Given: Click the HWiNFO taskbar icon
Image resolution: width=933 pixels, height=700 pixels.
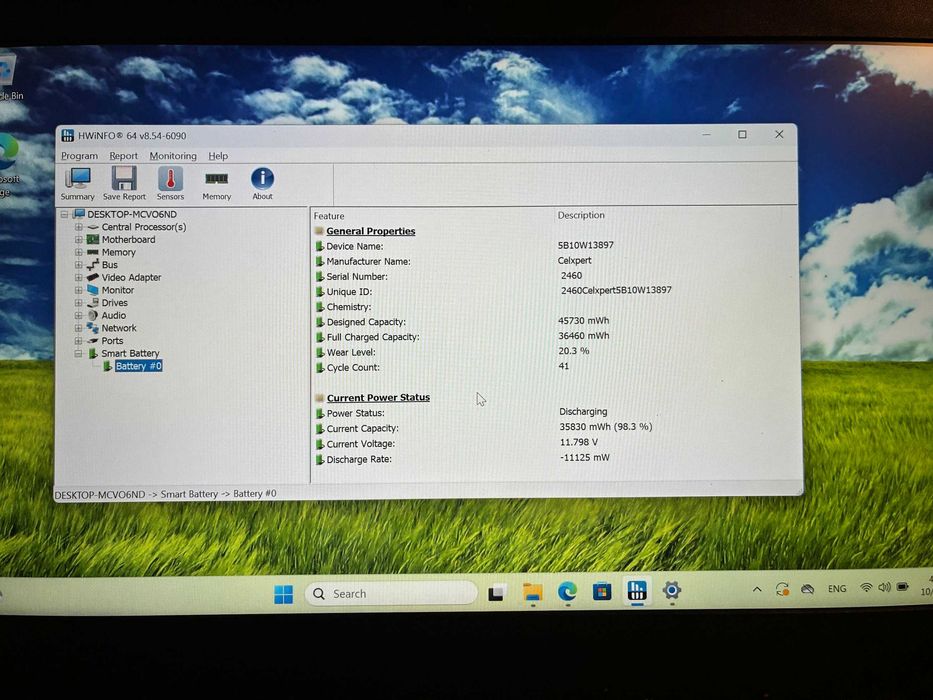Looking at the screenshot, I should [x=637, y=590].
